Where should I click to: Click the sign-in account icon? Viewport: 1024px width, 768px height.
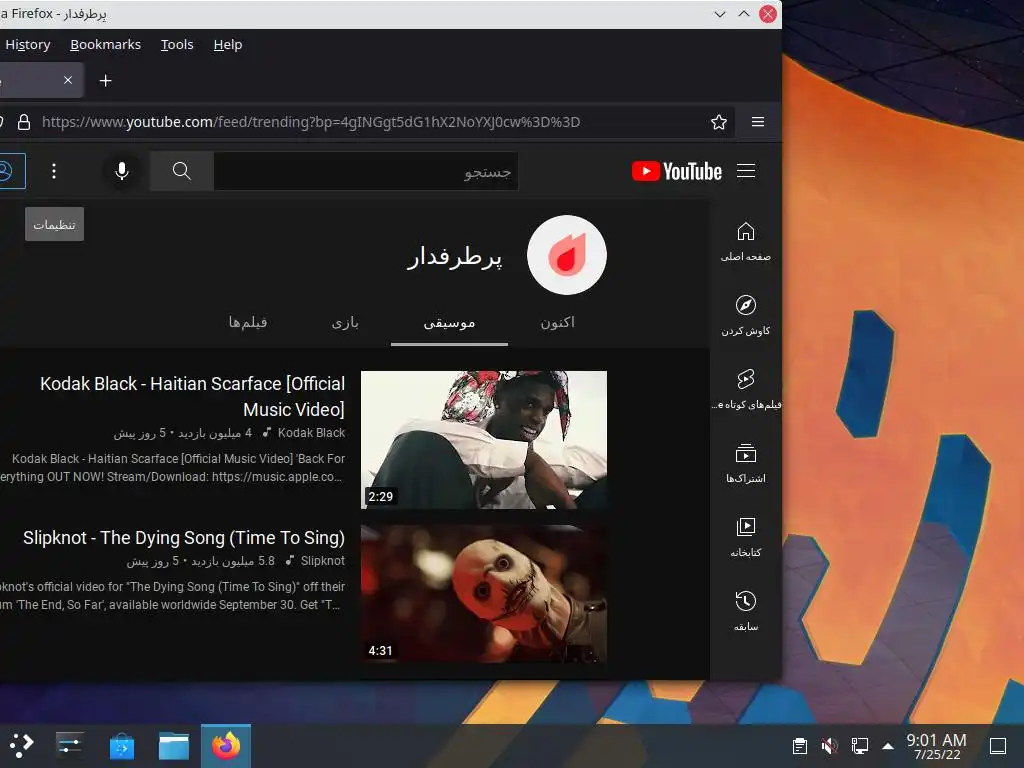point(8,171)
